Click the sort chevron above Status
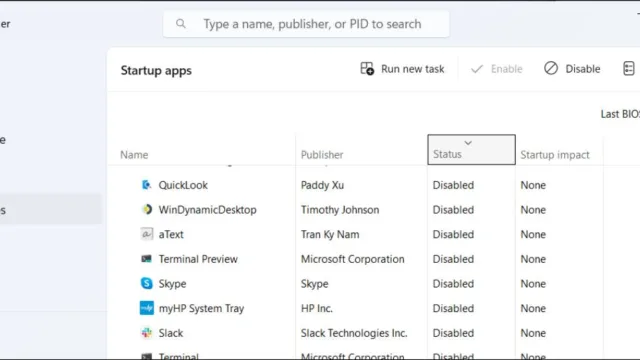Viewport: 640px width, 360px height. (x=468, y=143)
